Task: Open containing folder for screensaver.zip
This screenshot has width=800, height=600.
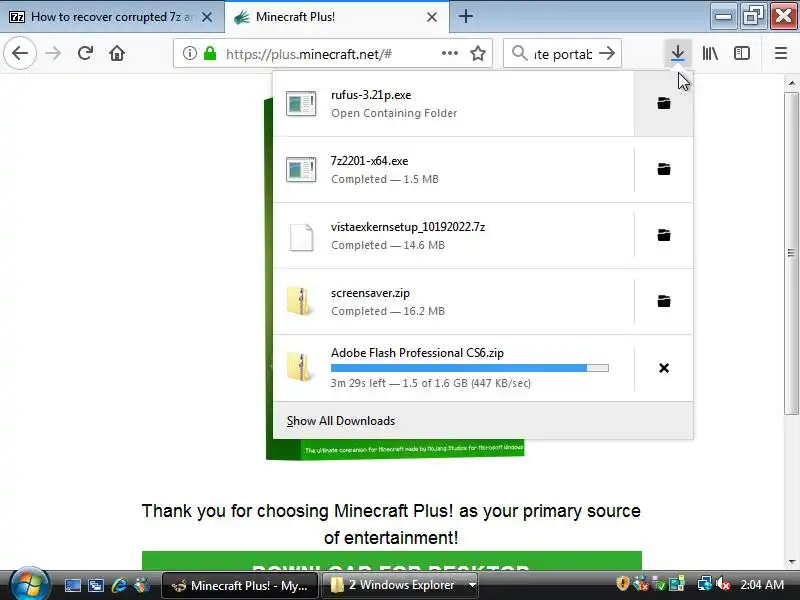Action: 664,301
